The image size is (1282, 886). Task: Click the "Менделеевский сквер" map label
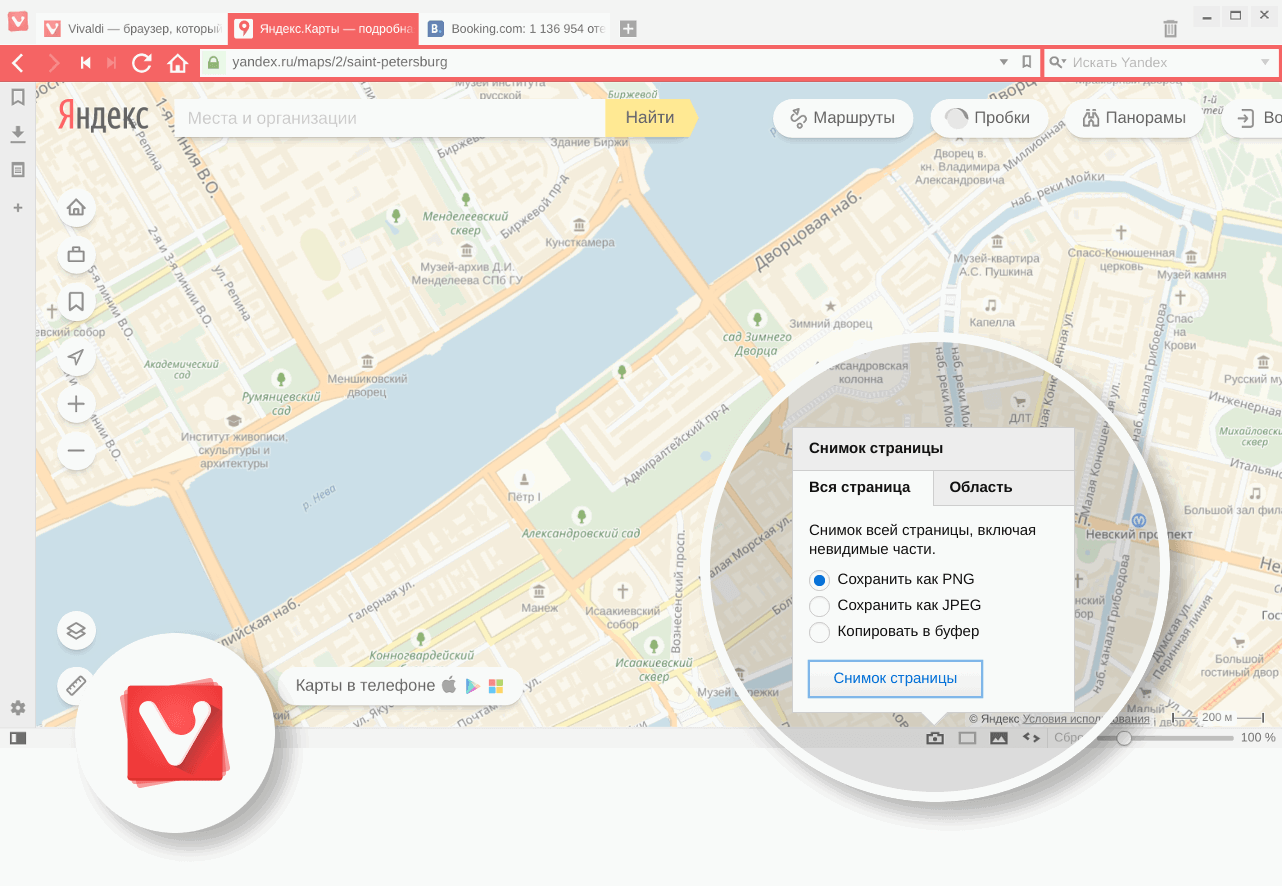(x=466, y=223)
